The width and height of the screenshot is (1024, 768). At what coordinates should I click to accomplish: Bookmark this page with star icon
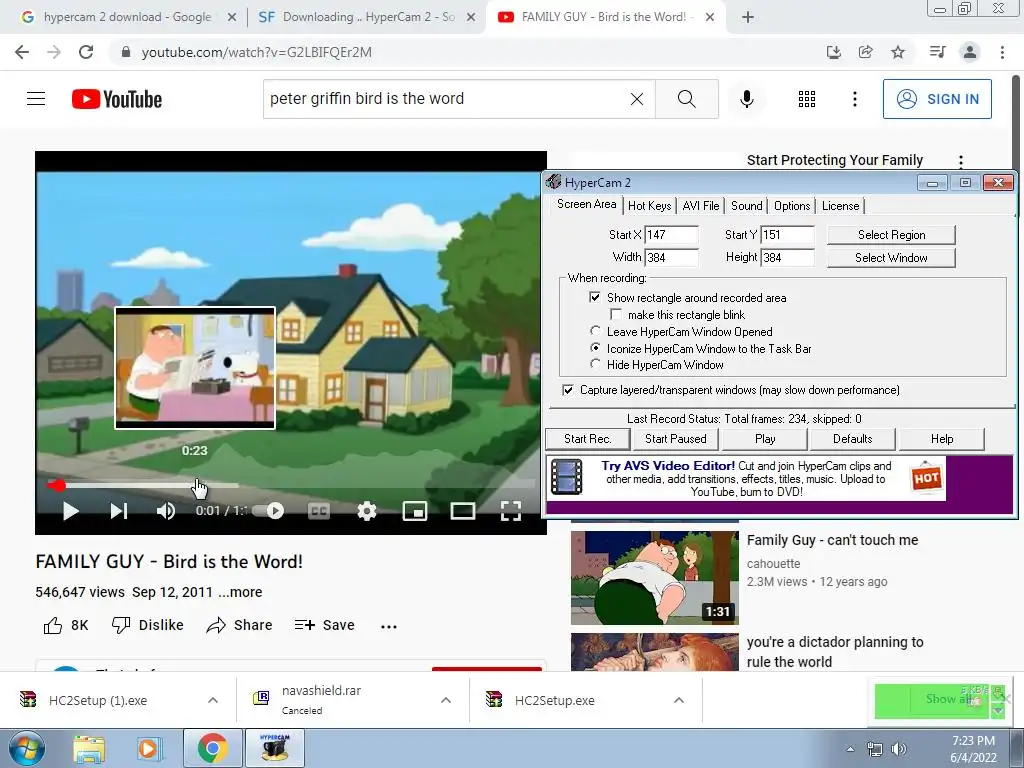coord(898,52)
